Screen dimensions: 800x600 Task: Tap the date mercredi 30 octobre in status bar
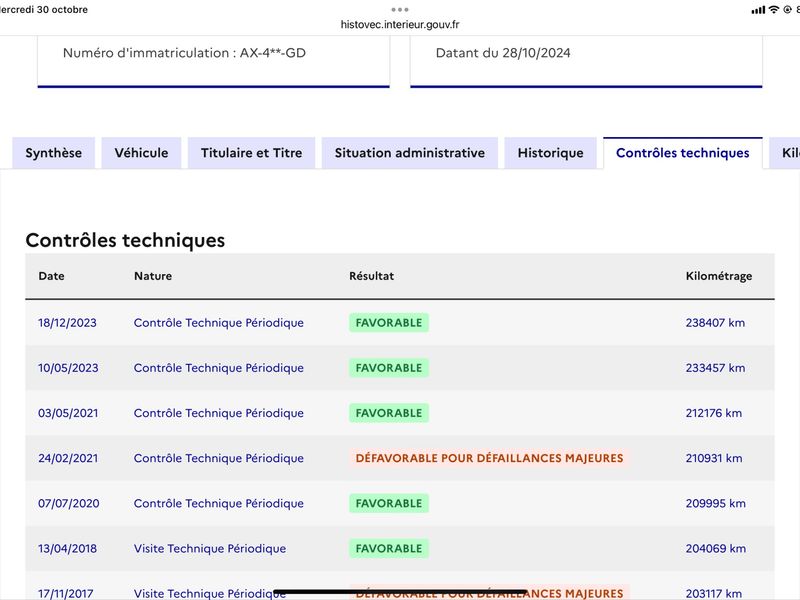click(x=44, y=10)
